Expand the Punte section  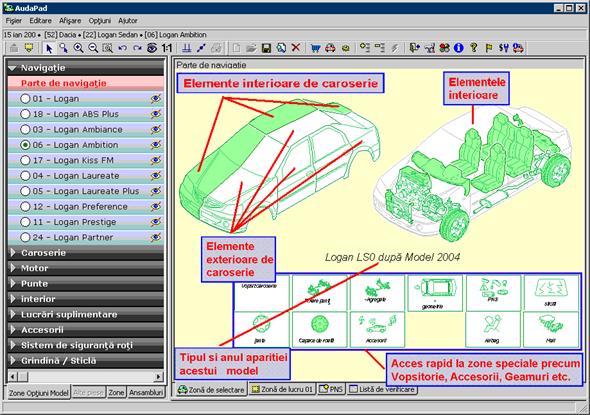pos(85,284)
